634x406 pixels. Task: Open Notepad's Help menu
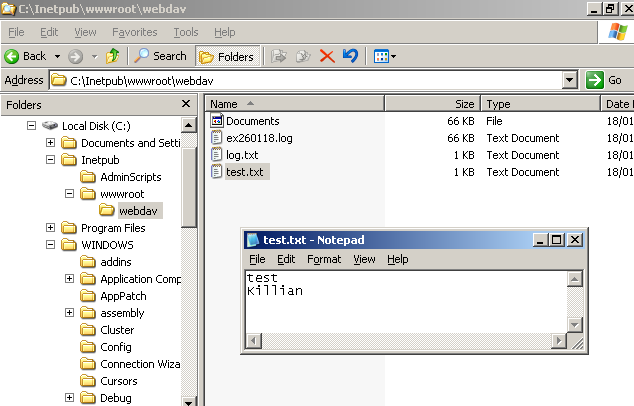click(x=398, y=259)
